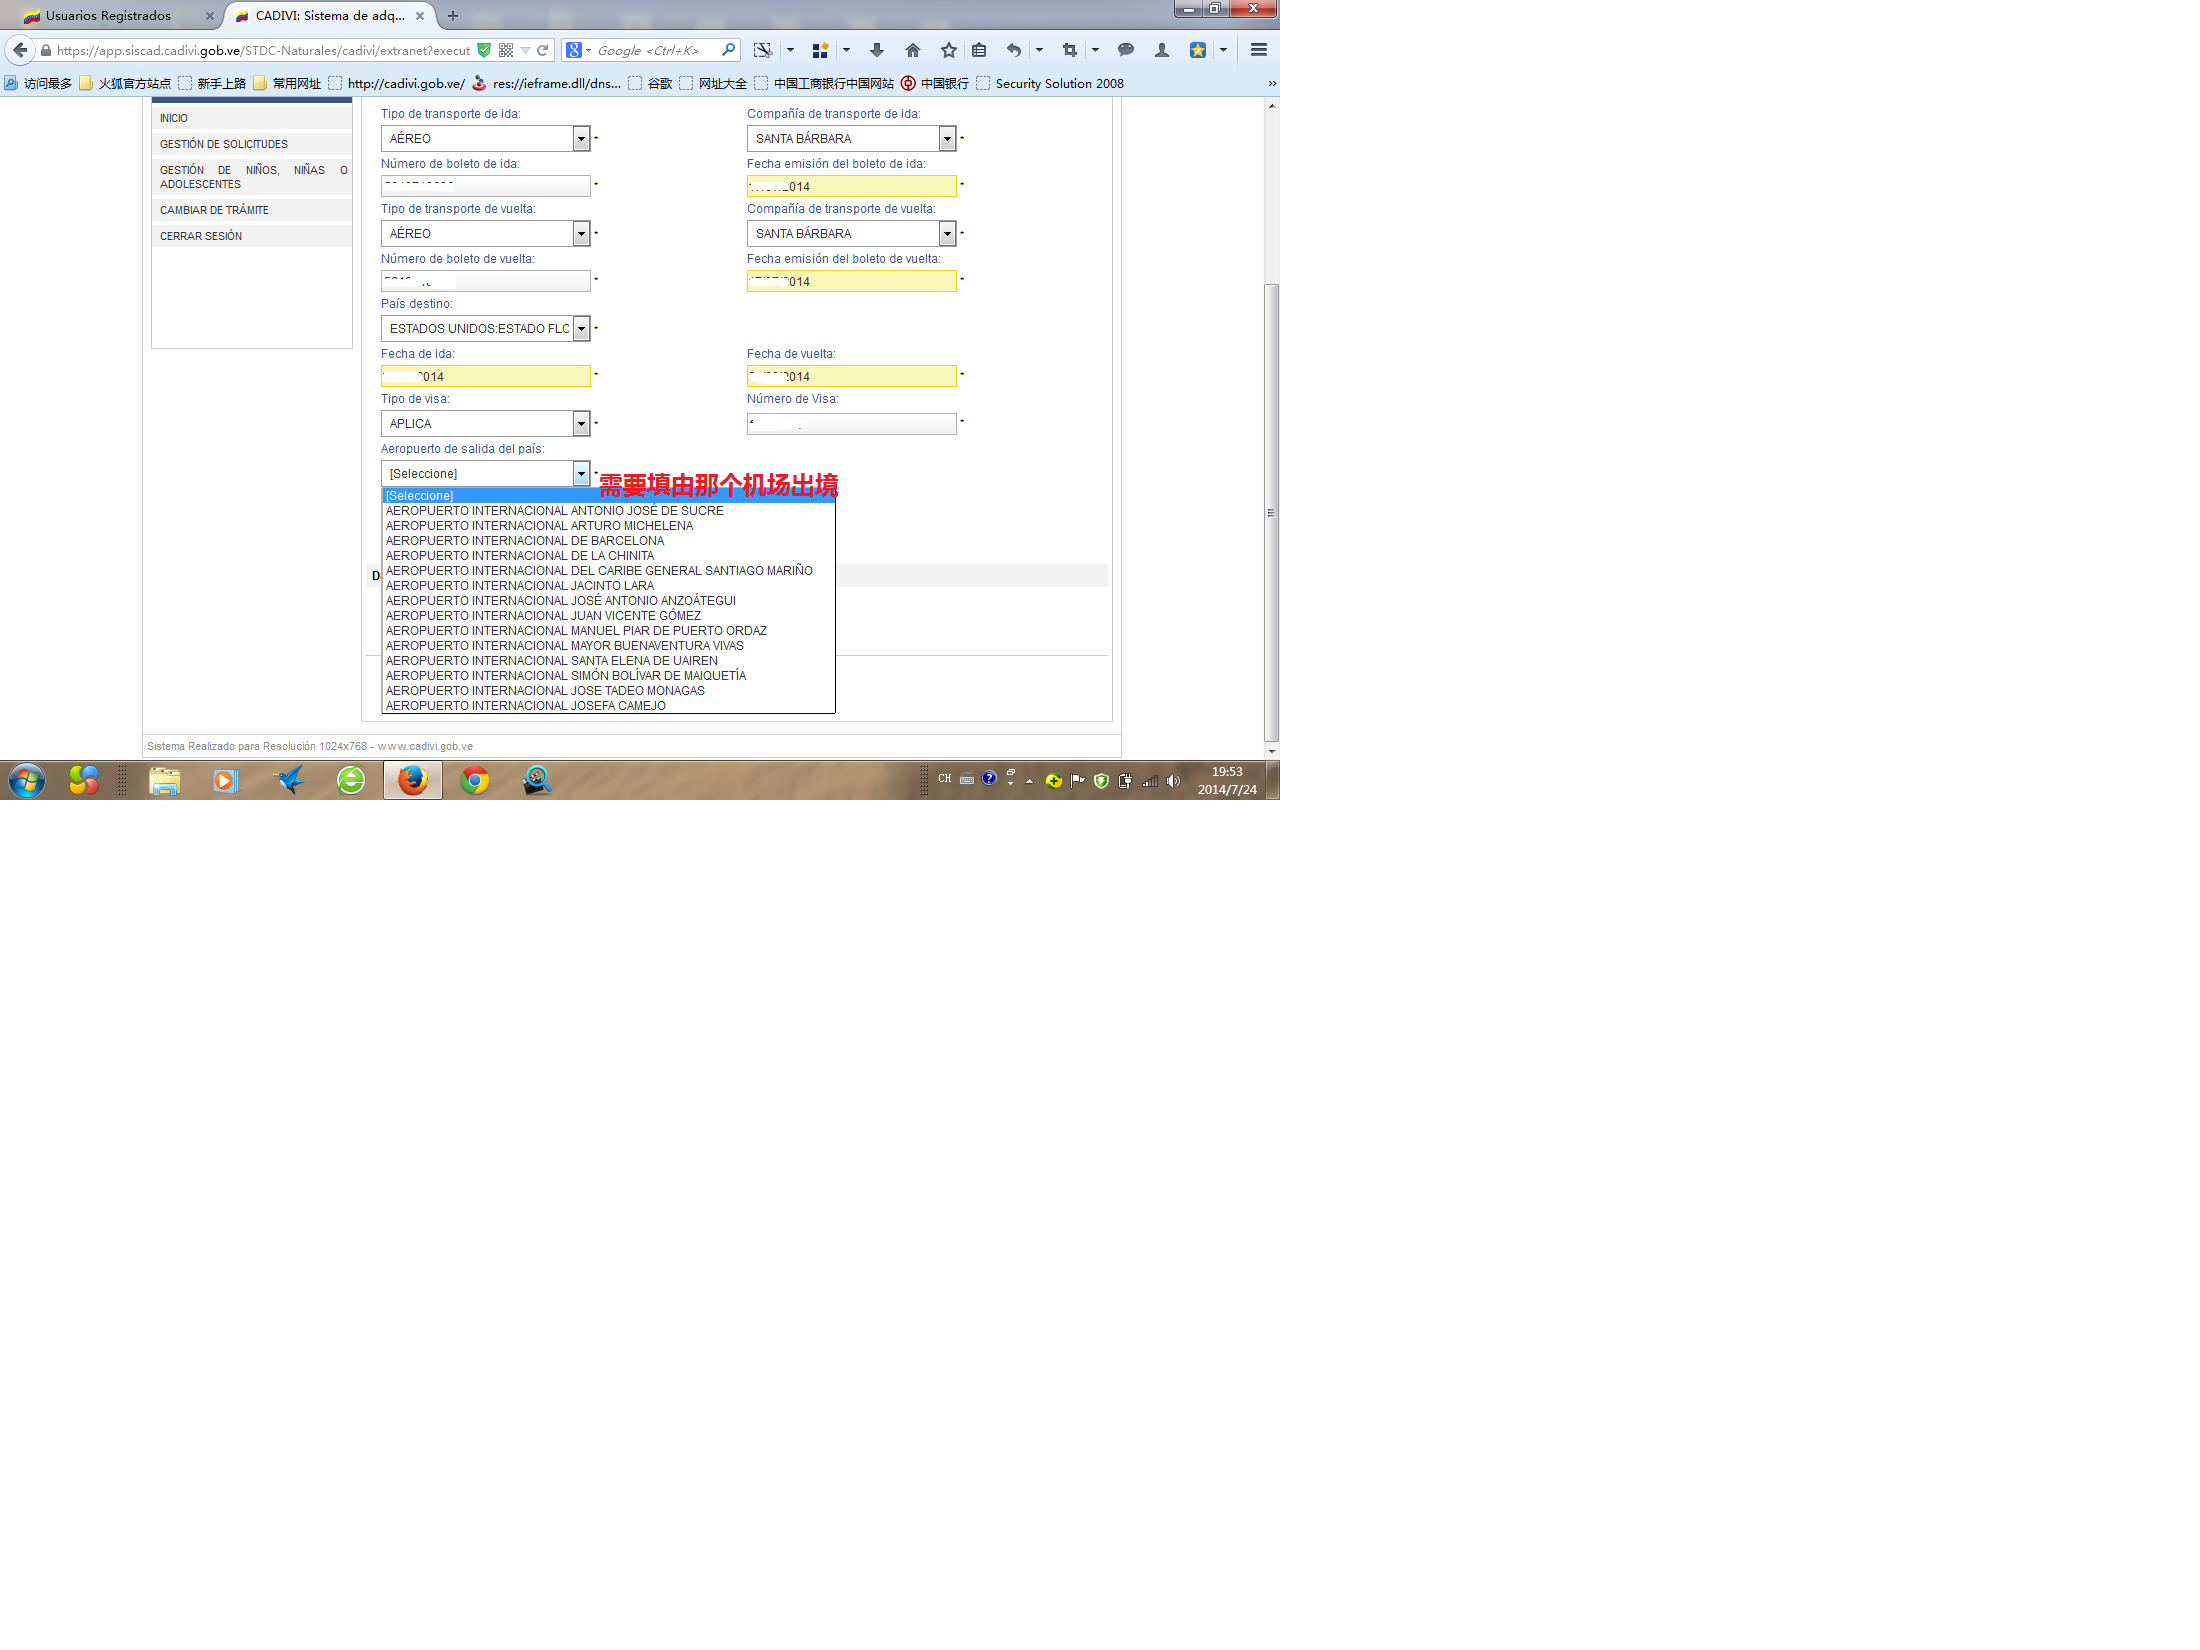Expand Tipo de visa dropdown
Viewport: 2200px width, 1650px height.
[x=581, y=424]
